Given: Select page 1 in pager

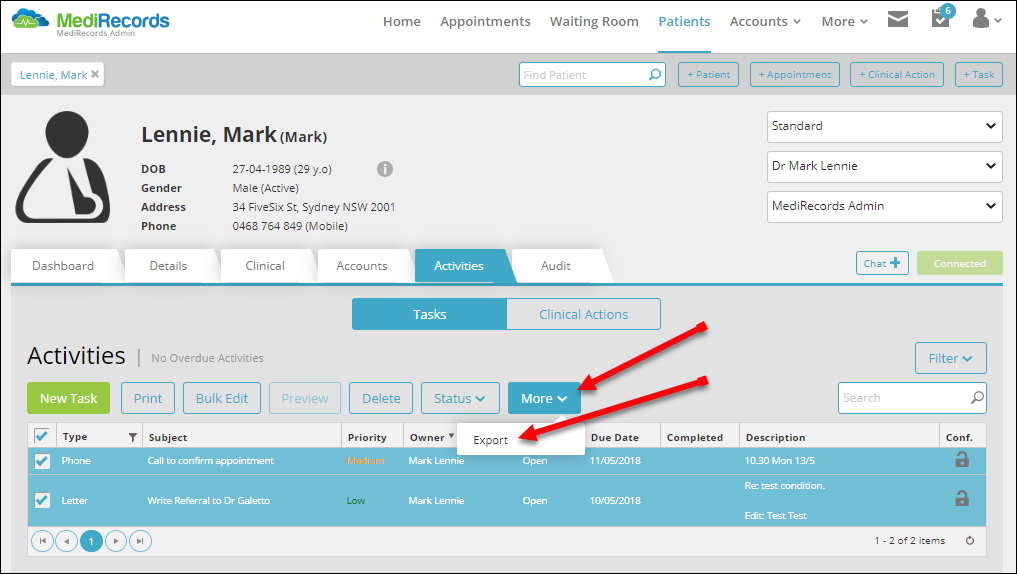Looking at the screenshot, I should pos(91,541).
